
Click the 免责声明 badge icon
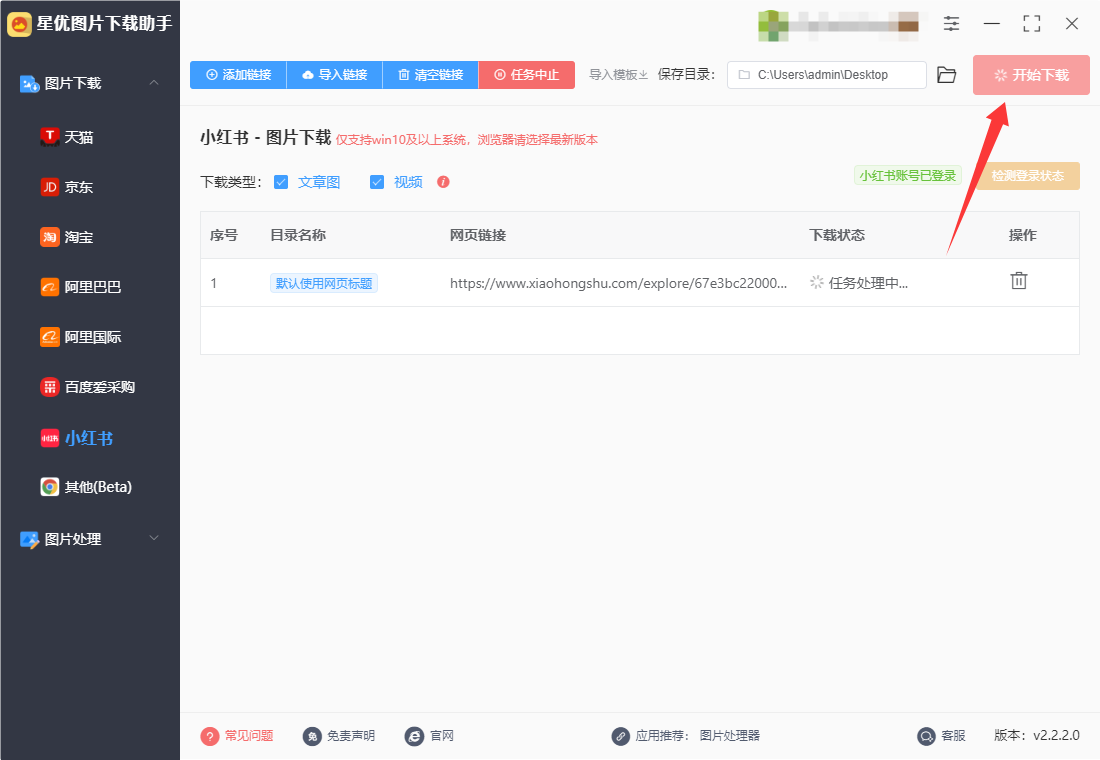pos(312,736)
